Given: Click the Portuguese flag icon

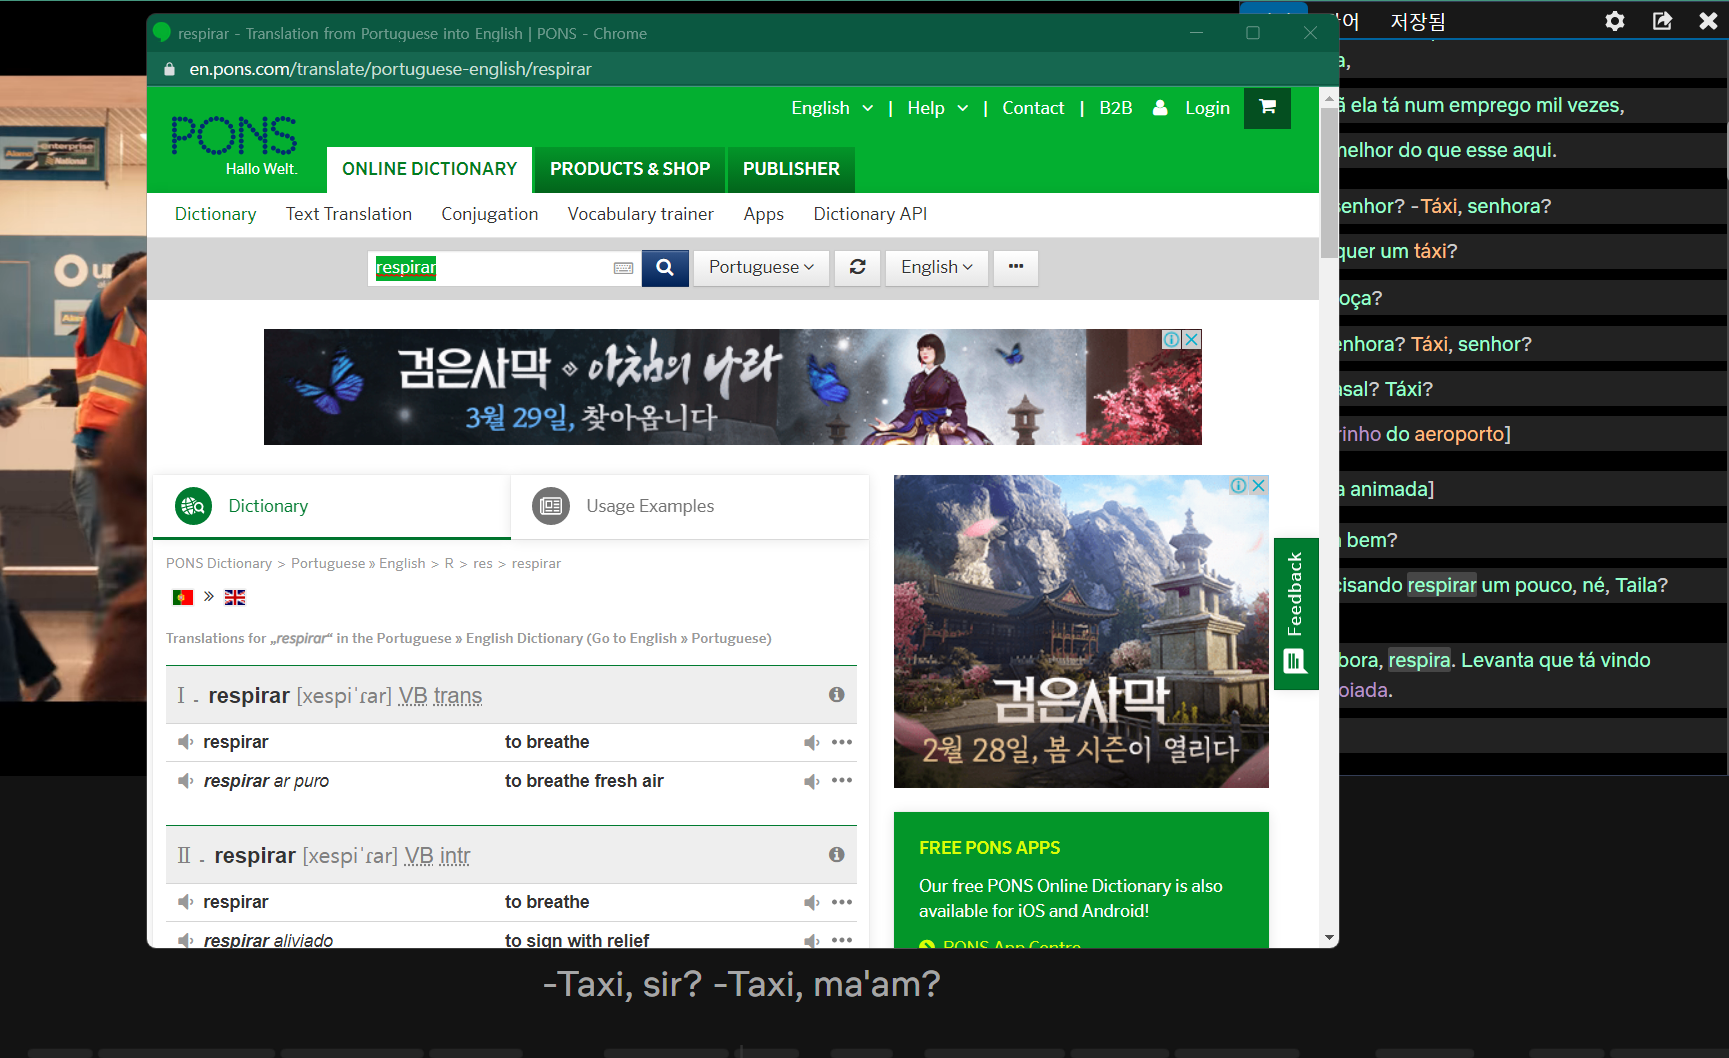Looking at the screenshot, I should 183,597.
